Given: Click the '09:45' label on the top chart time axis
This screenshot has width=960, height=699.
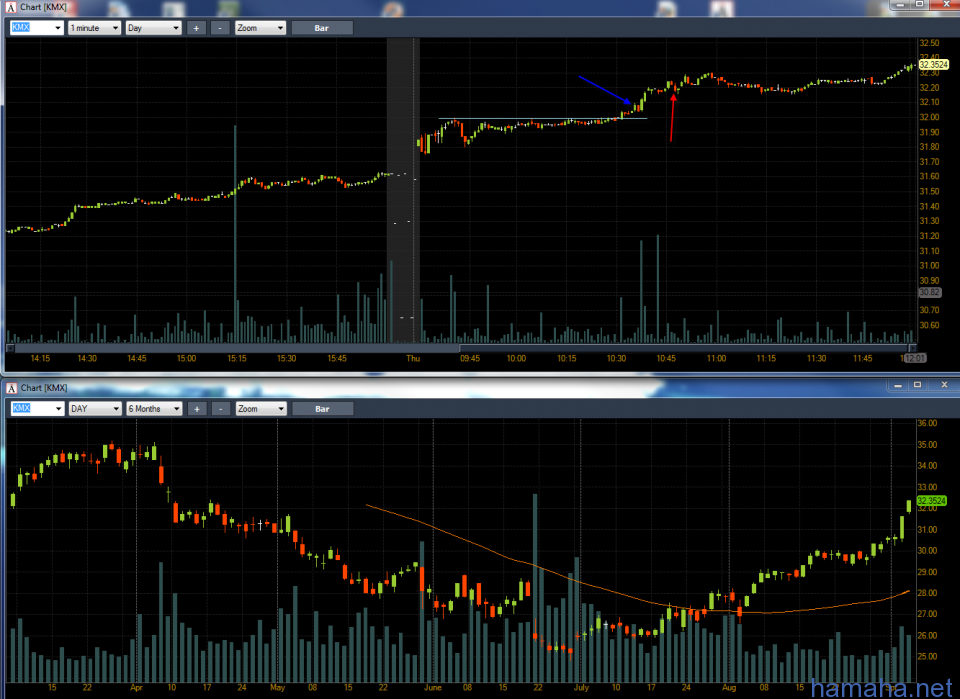Looking at the screenshot, I should pos(470,358).
